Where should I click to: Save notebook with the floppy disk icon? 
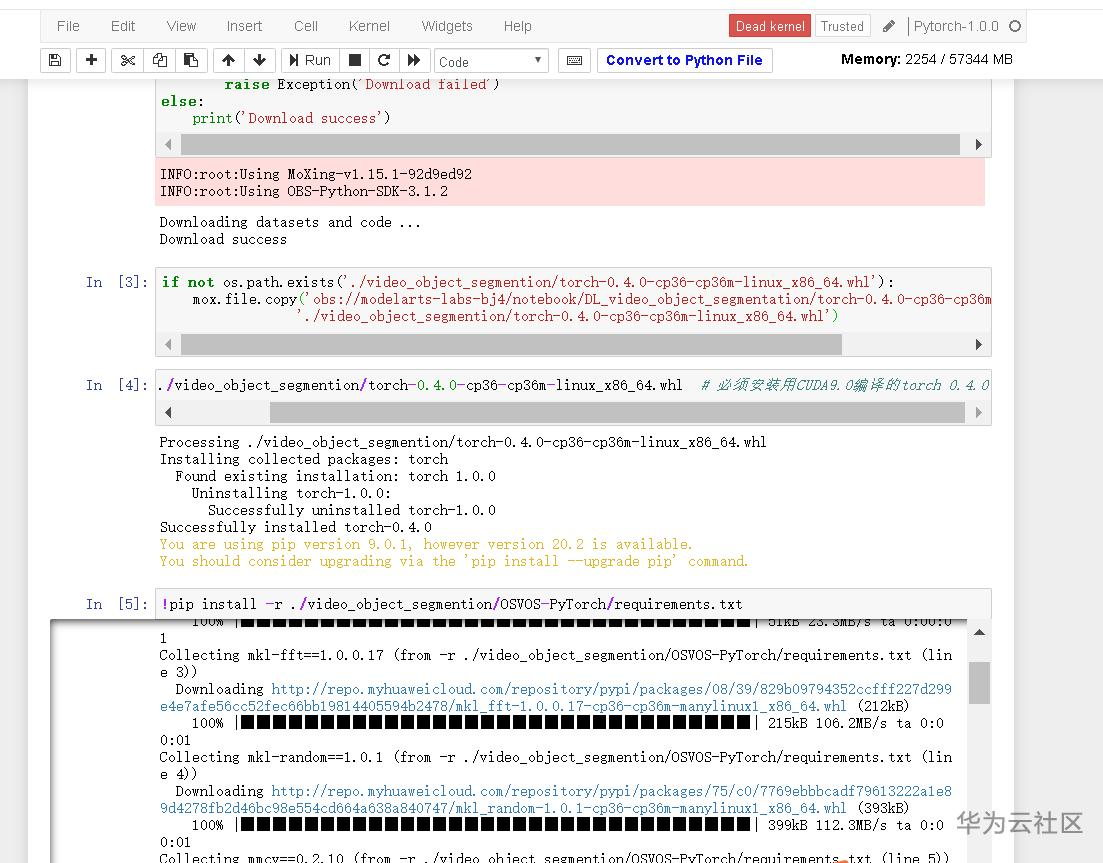pos(55,60)
